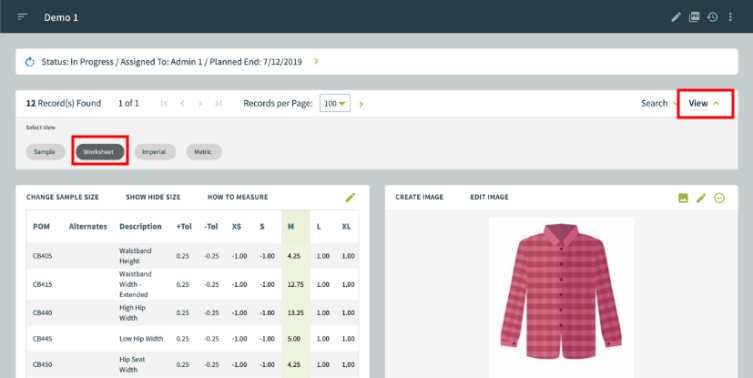The width and height of the screenshot is (753, 378).
Task: Select the Imperial view
Action: (x=155, y=152)
